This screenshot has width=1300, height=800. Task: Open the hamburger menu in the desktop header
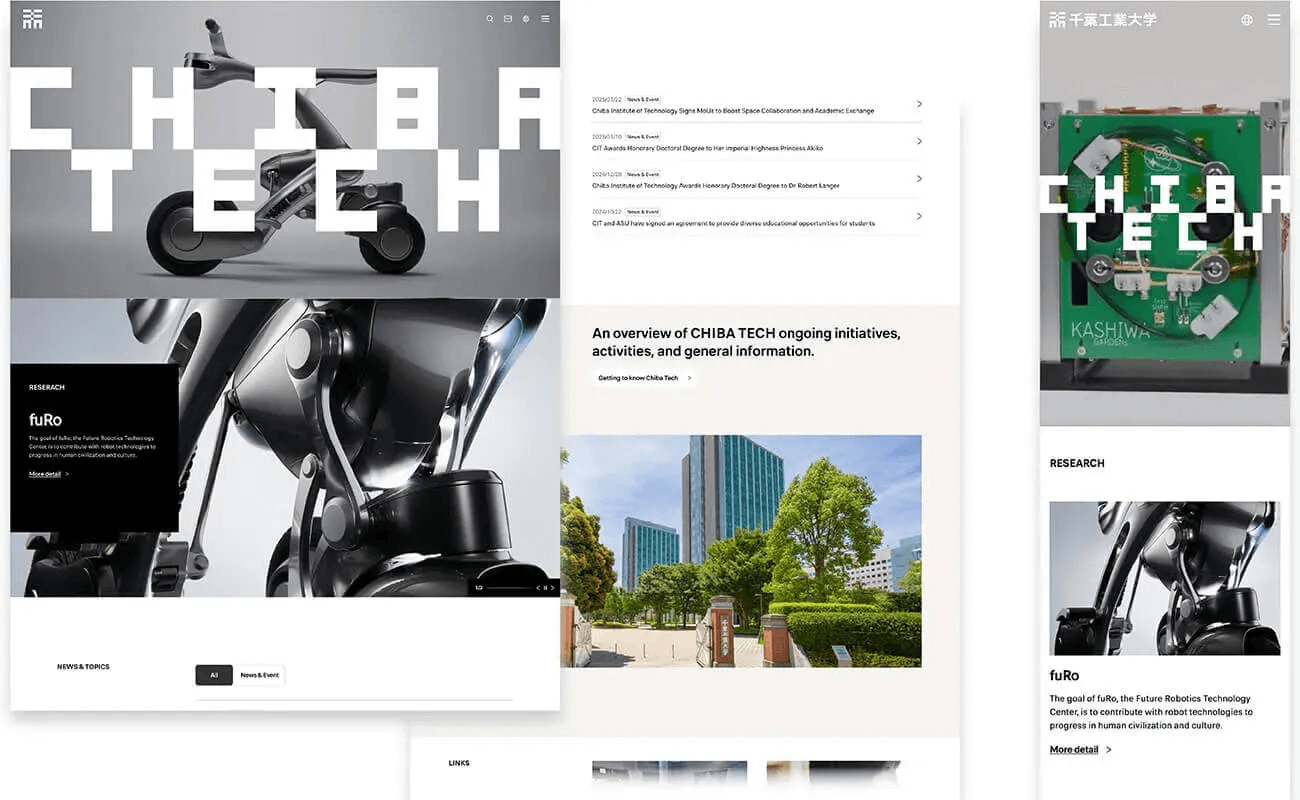tap(546, 19)
